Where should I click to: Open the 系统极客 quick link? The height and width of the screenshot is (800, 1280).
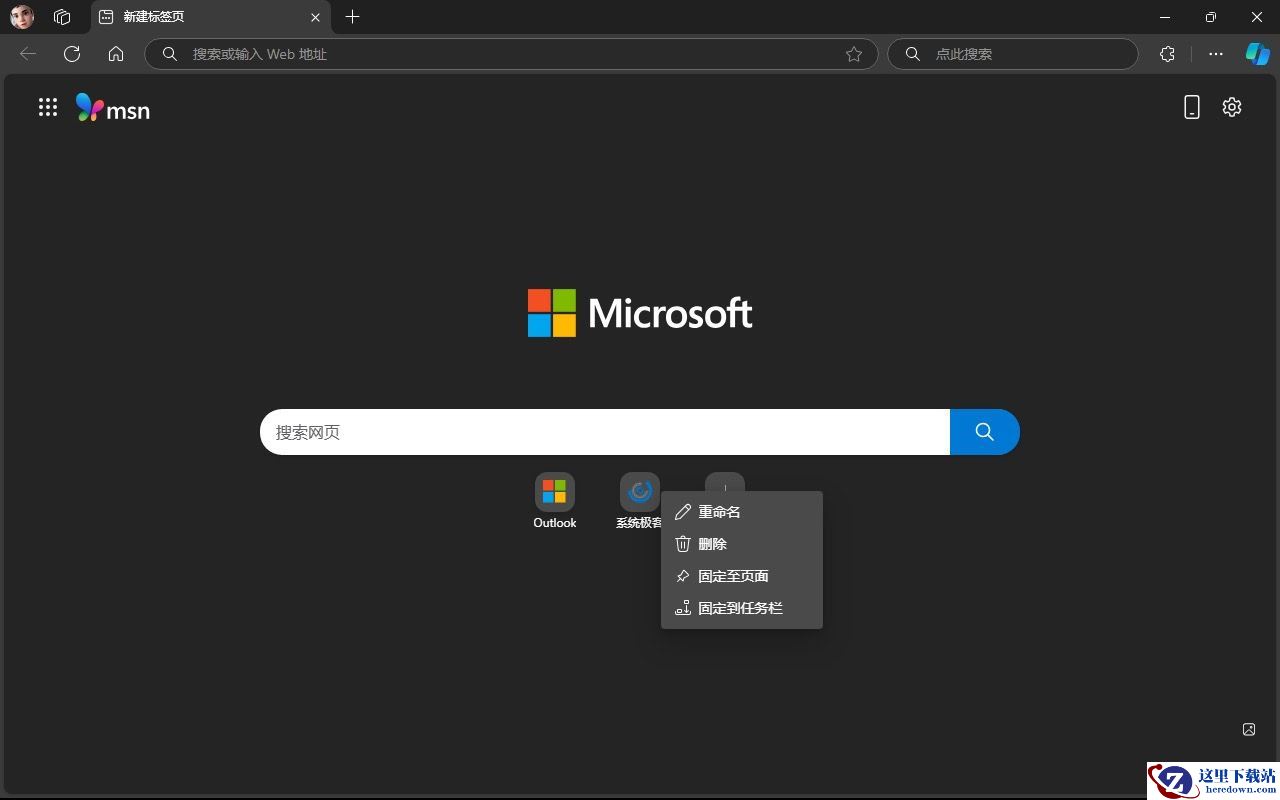[640, 501]
